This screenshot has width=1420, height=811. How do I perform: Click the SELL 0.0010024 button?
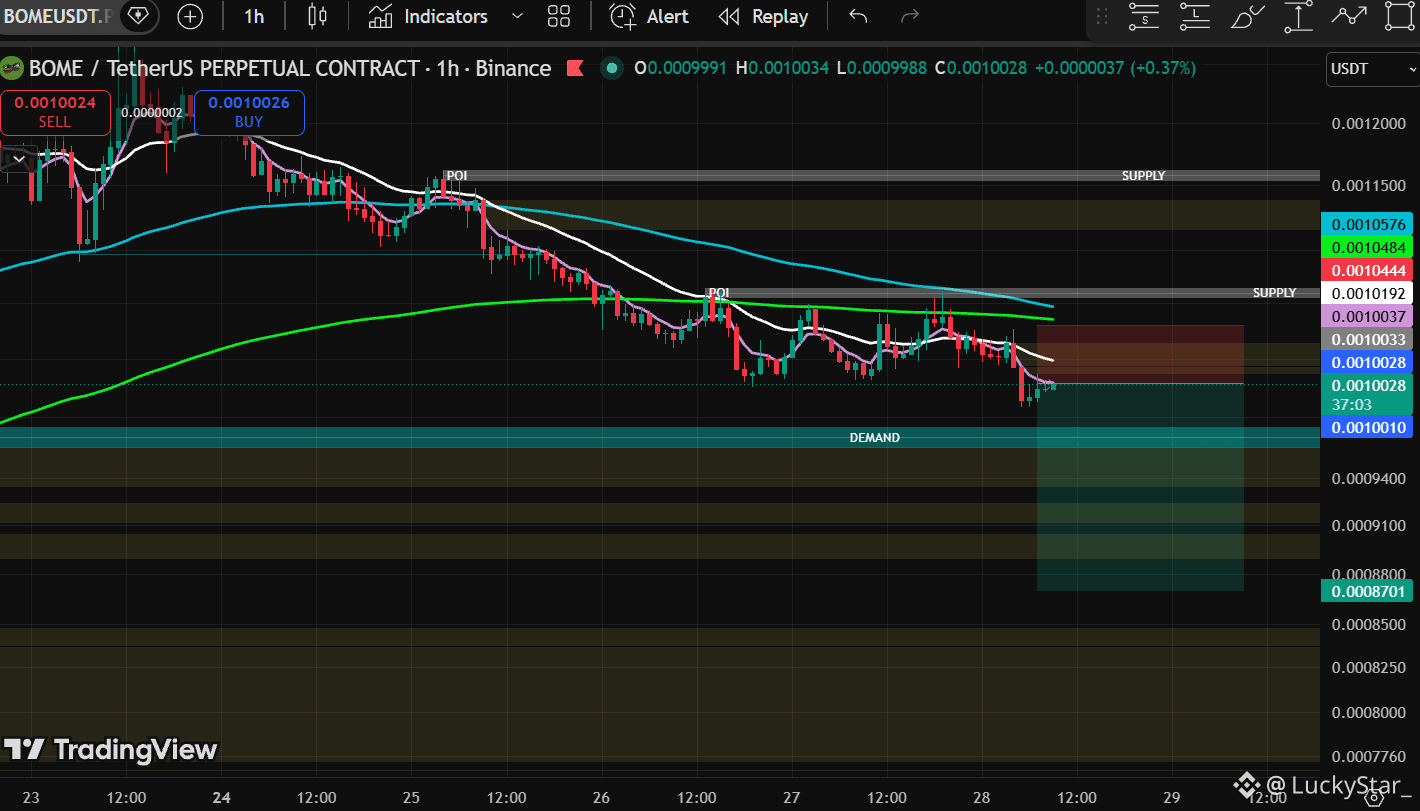55,112
